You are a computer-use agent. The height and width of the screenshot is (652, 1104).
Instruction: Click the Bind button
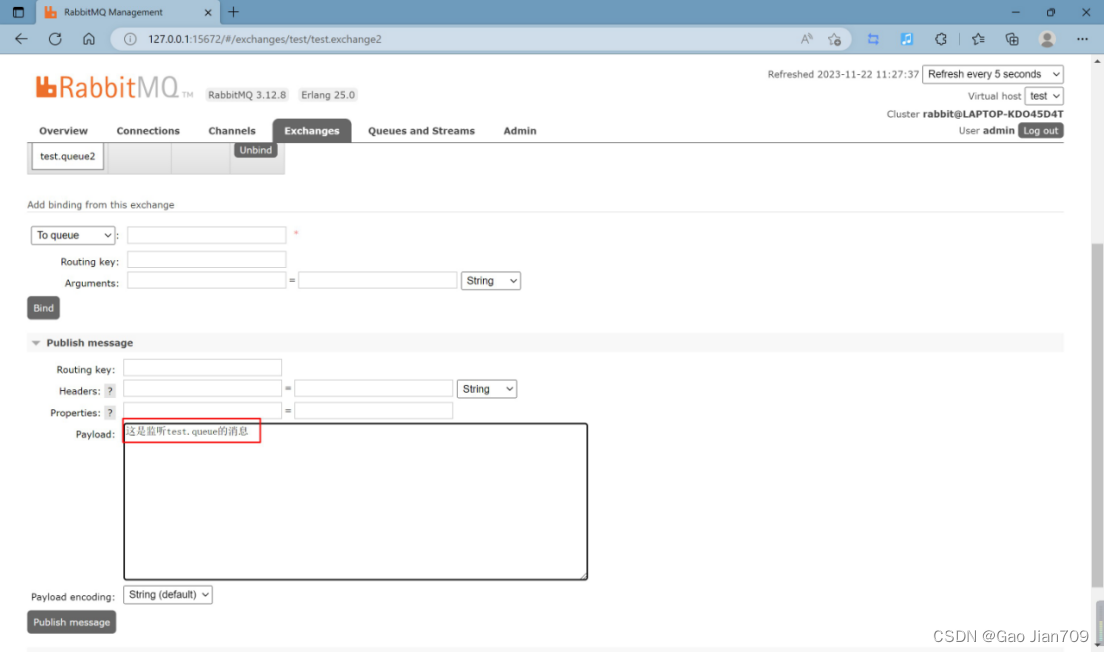[43, 308]
